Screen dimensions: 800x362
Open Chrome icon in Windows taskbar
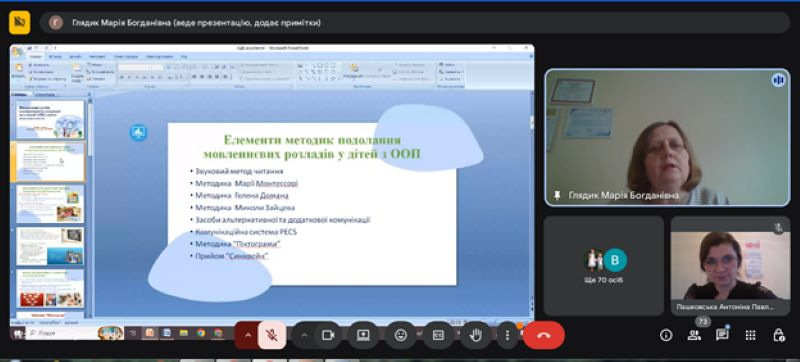201,333
